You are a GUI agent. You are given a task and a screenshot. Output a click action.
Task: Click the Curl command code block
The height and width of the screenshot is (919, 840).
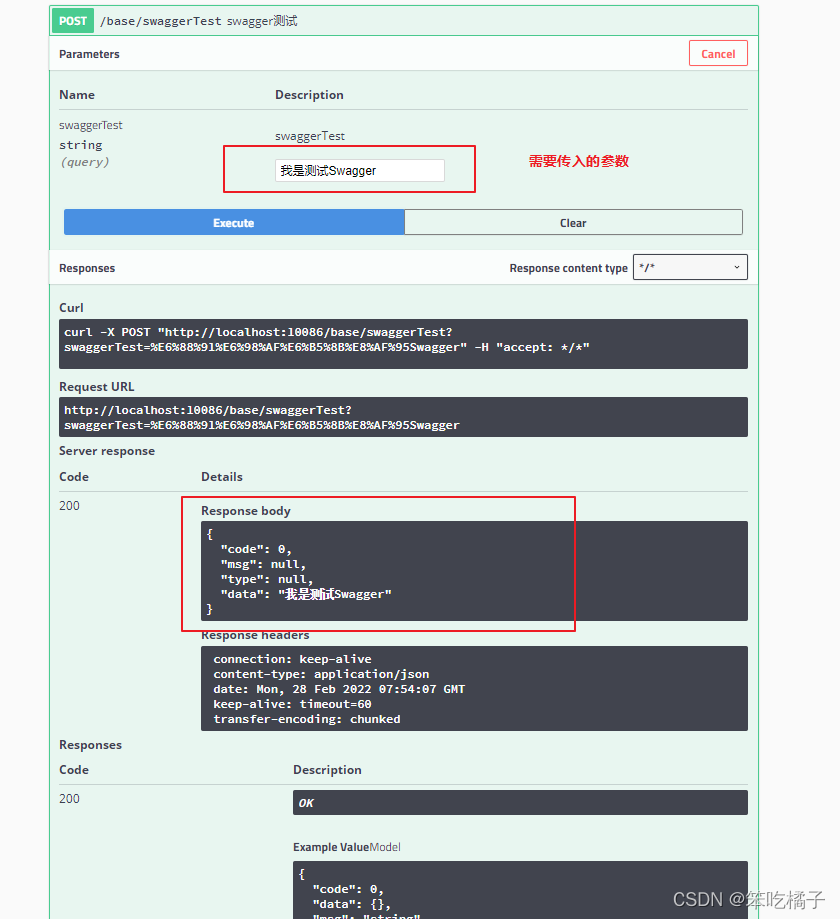click(x=403, y=343)
